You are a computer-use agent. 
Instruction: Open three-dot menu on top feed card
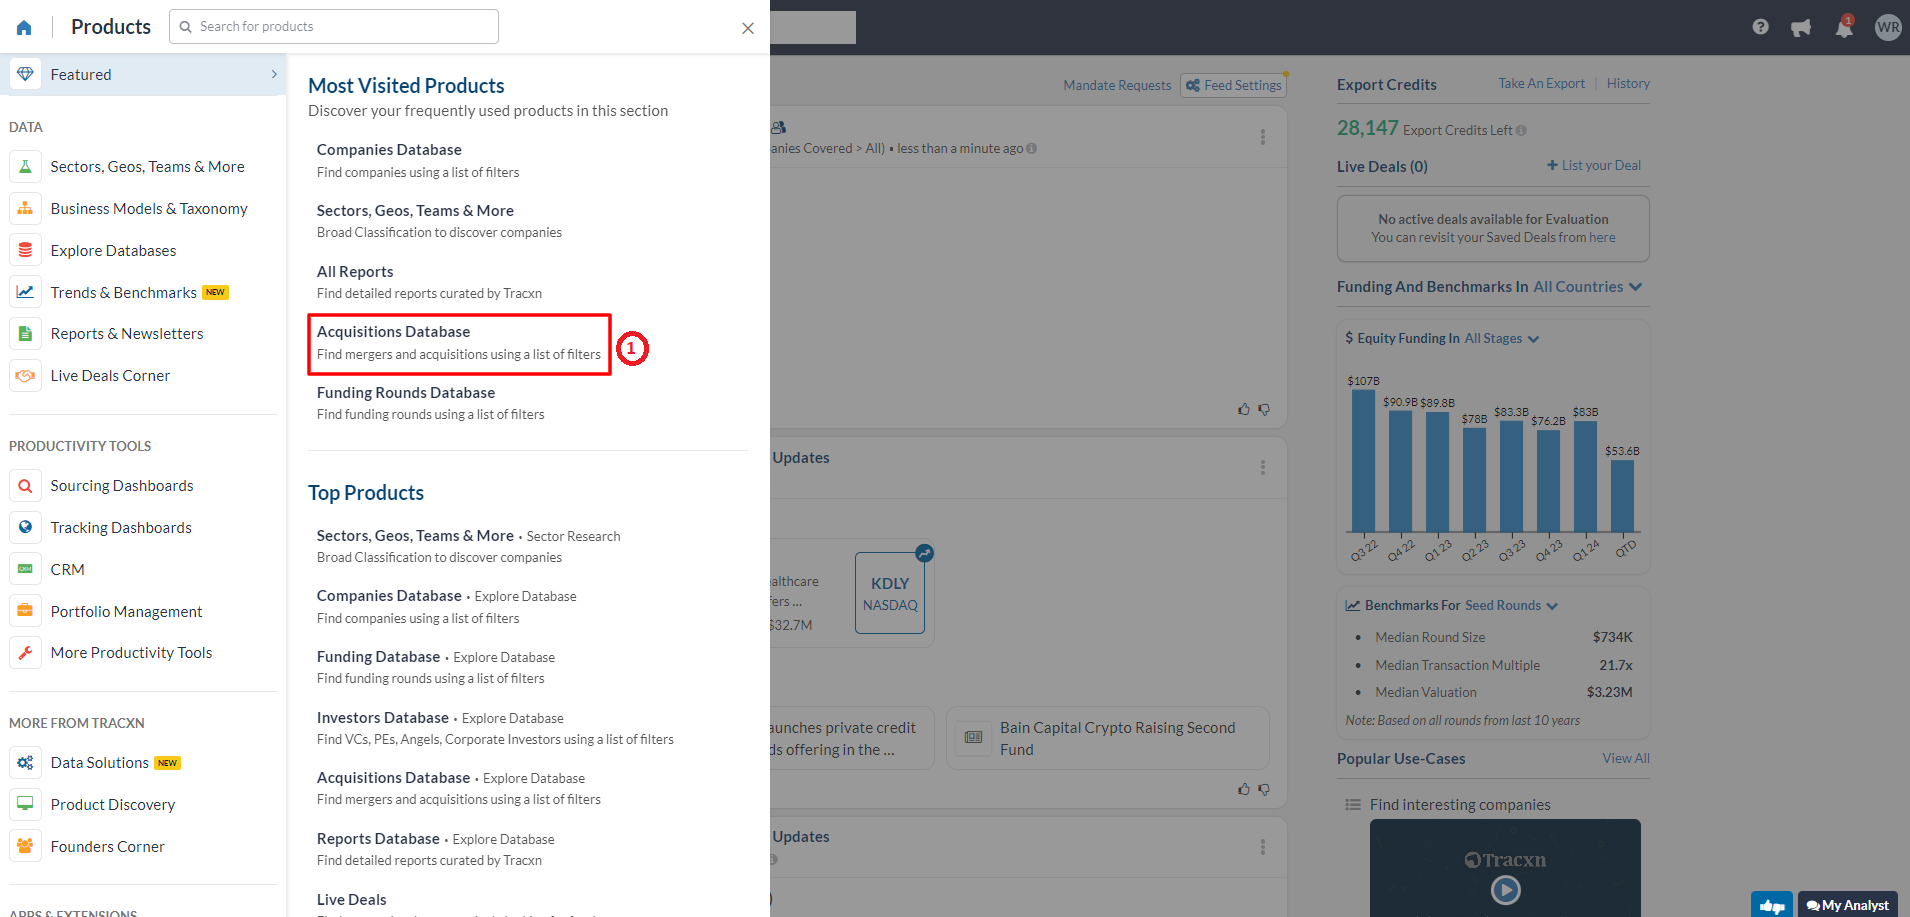coord(1263,137)
